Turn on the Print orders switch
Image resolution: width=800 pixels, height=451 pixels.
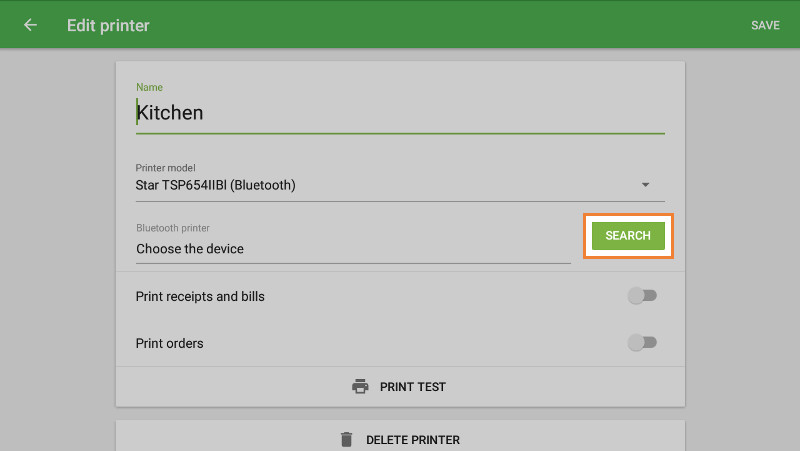click(641, 343)
